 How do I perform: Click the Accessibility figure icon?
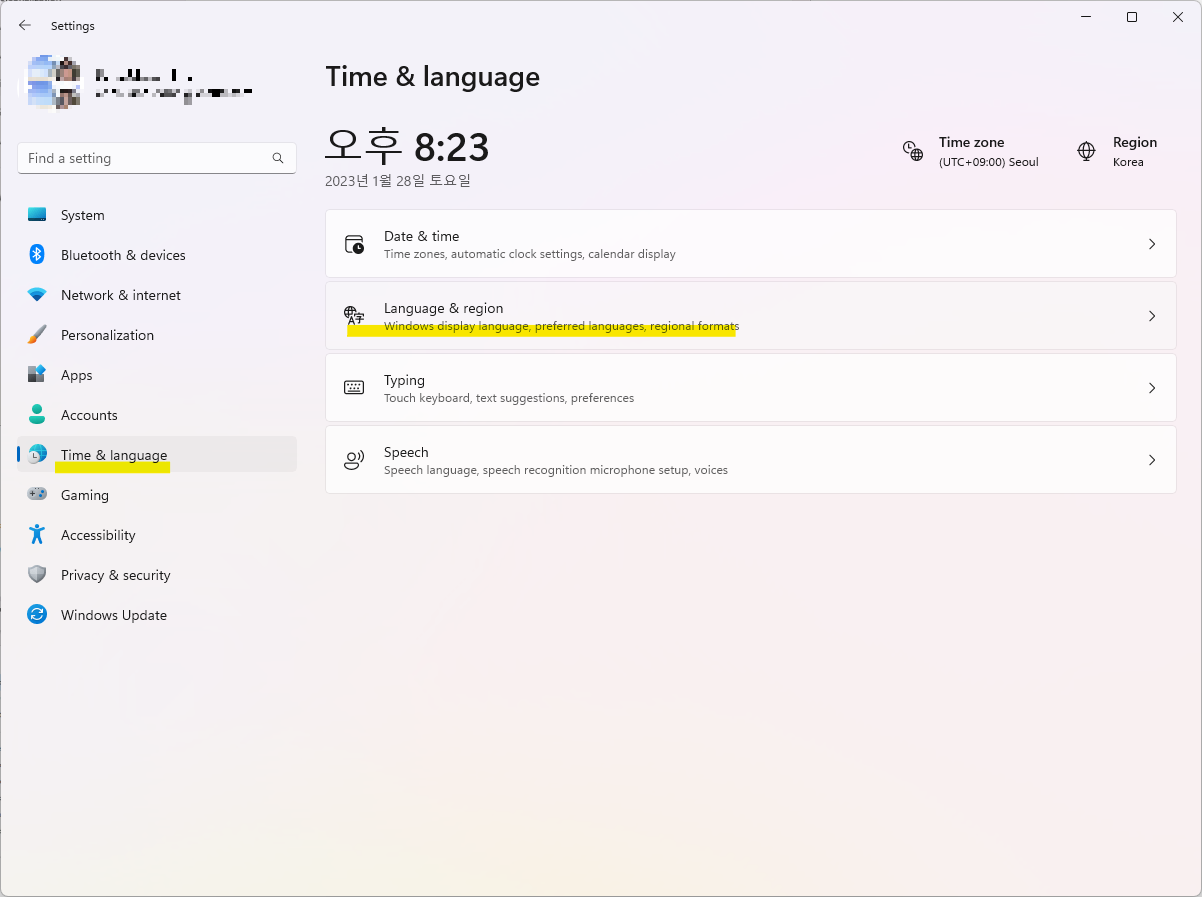[37, 535]
